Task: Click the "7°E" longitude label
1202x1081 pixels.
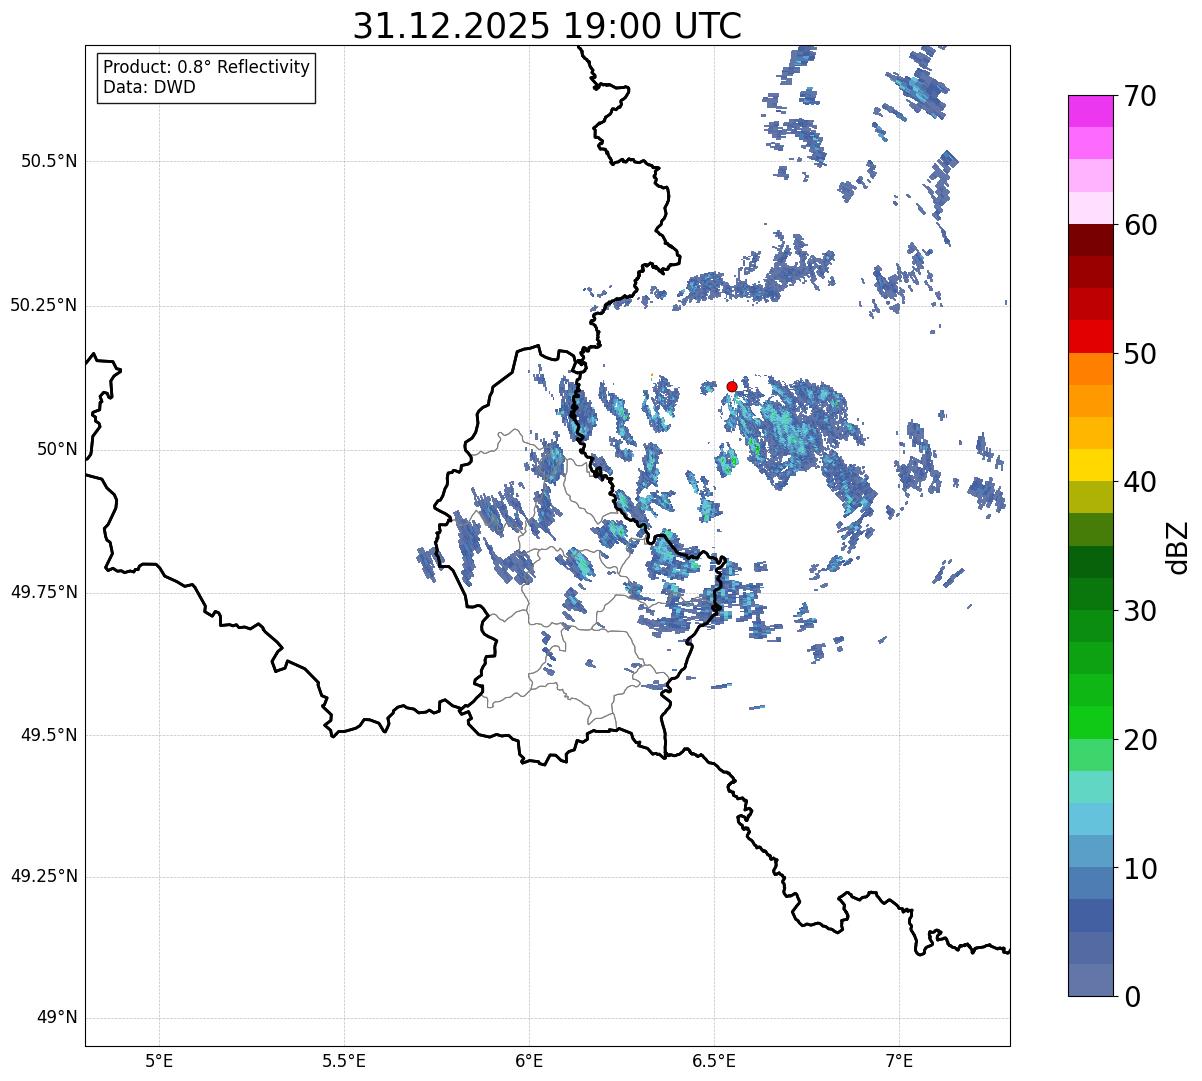Action: [x=899, y=1060]
